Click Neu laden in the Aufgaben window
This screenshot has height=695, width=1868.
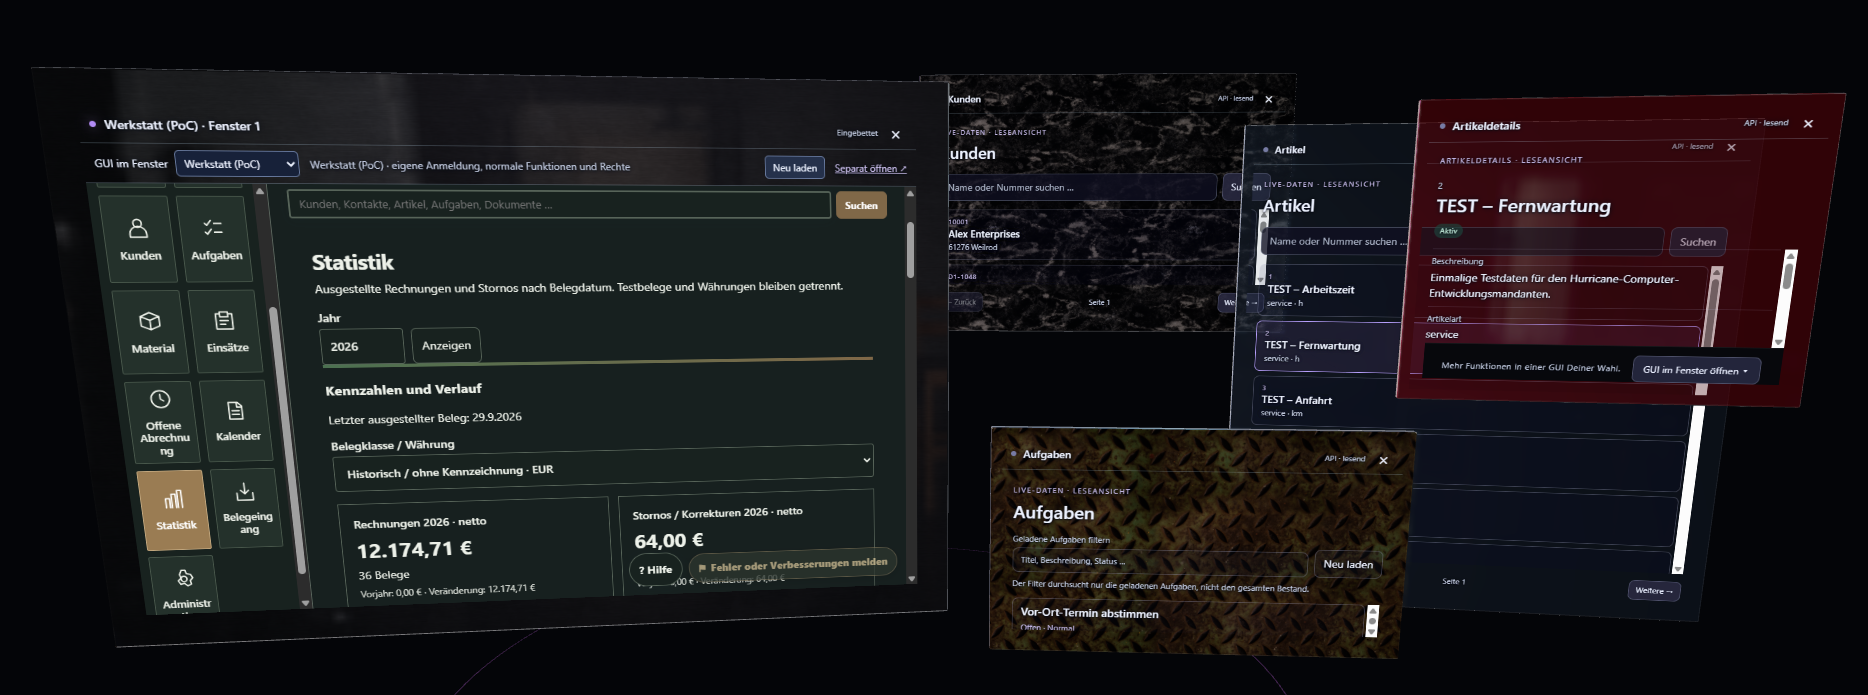[x=1348, y=564]
